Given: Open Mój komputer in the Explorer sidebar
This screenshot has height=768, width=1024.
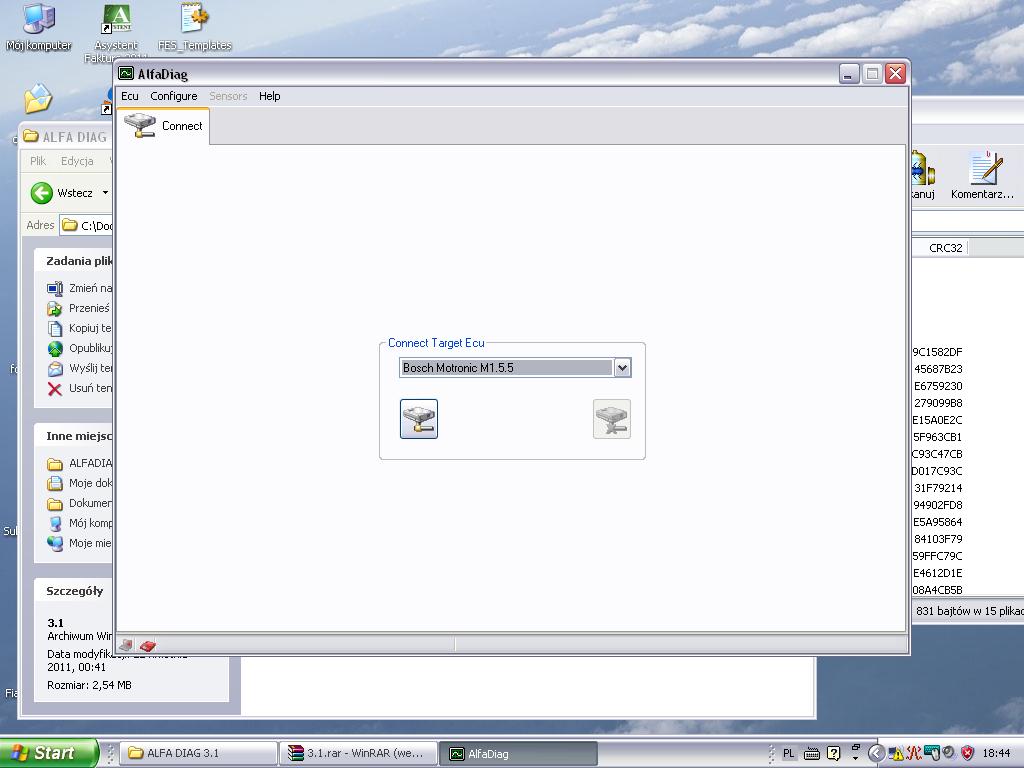Looking at the screenshot, I should coord(80,523).
